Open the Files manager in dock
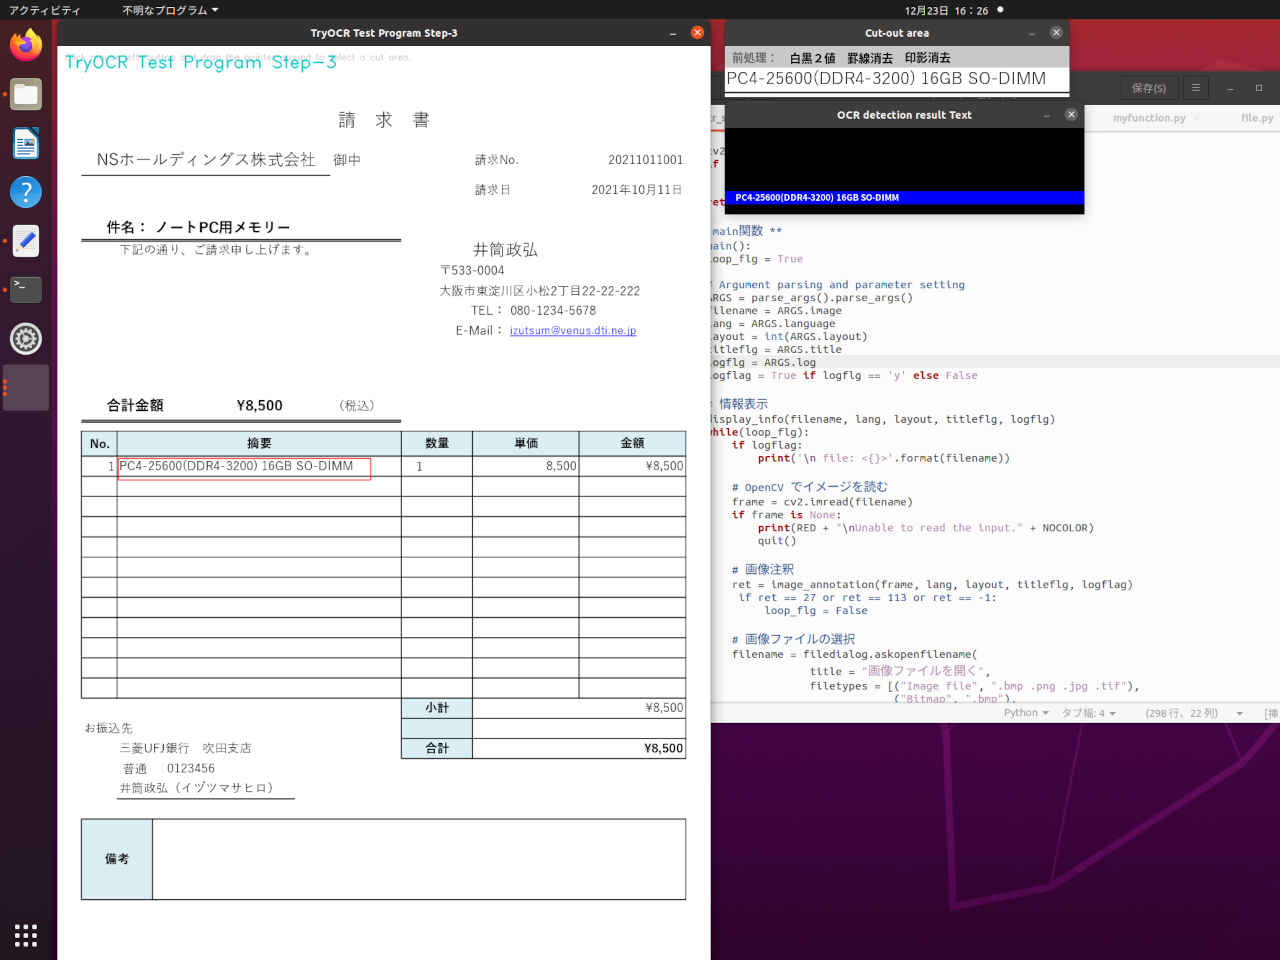 (26, 95)
